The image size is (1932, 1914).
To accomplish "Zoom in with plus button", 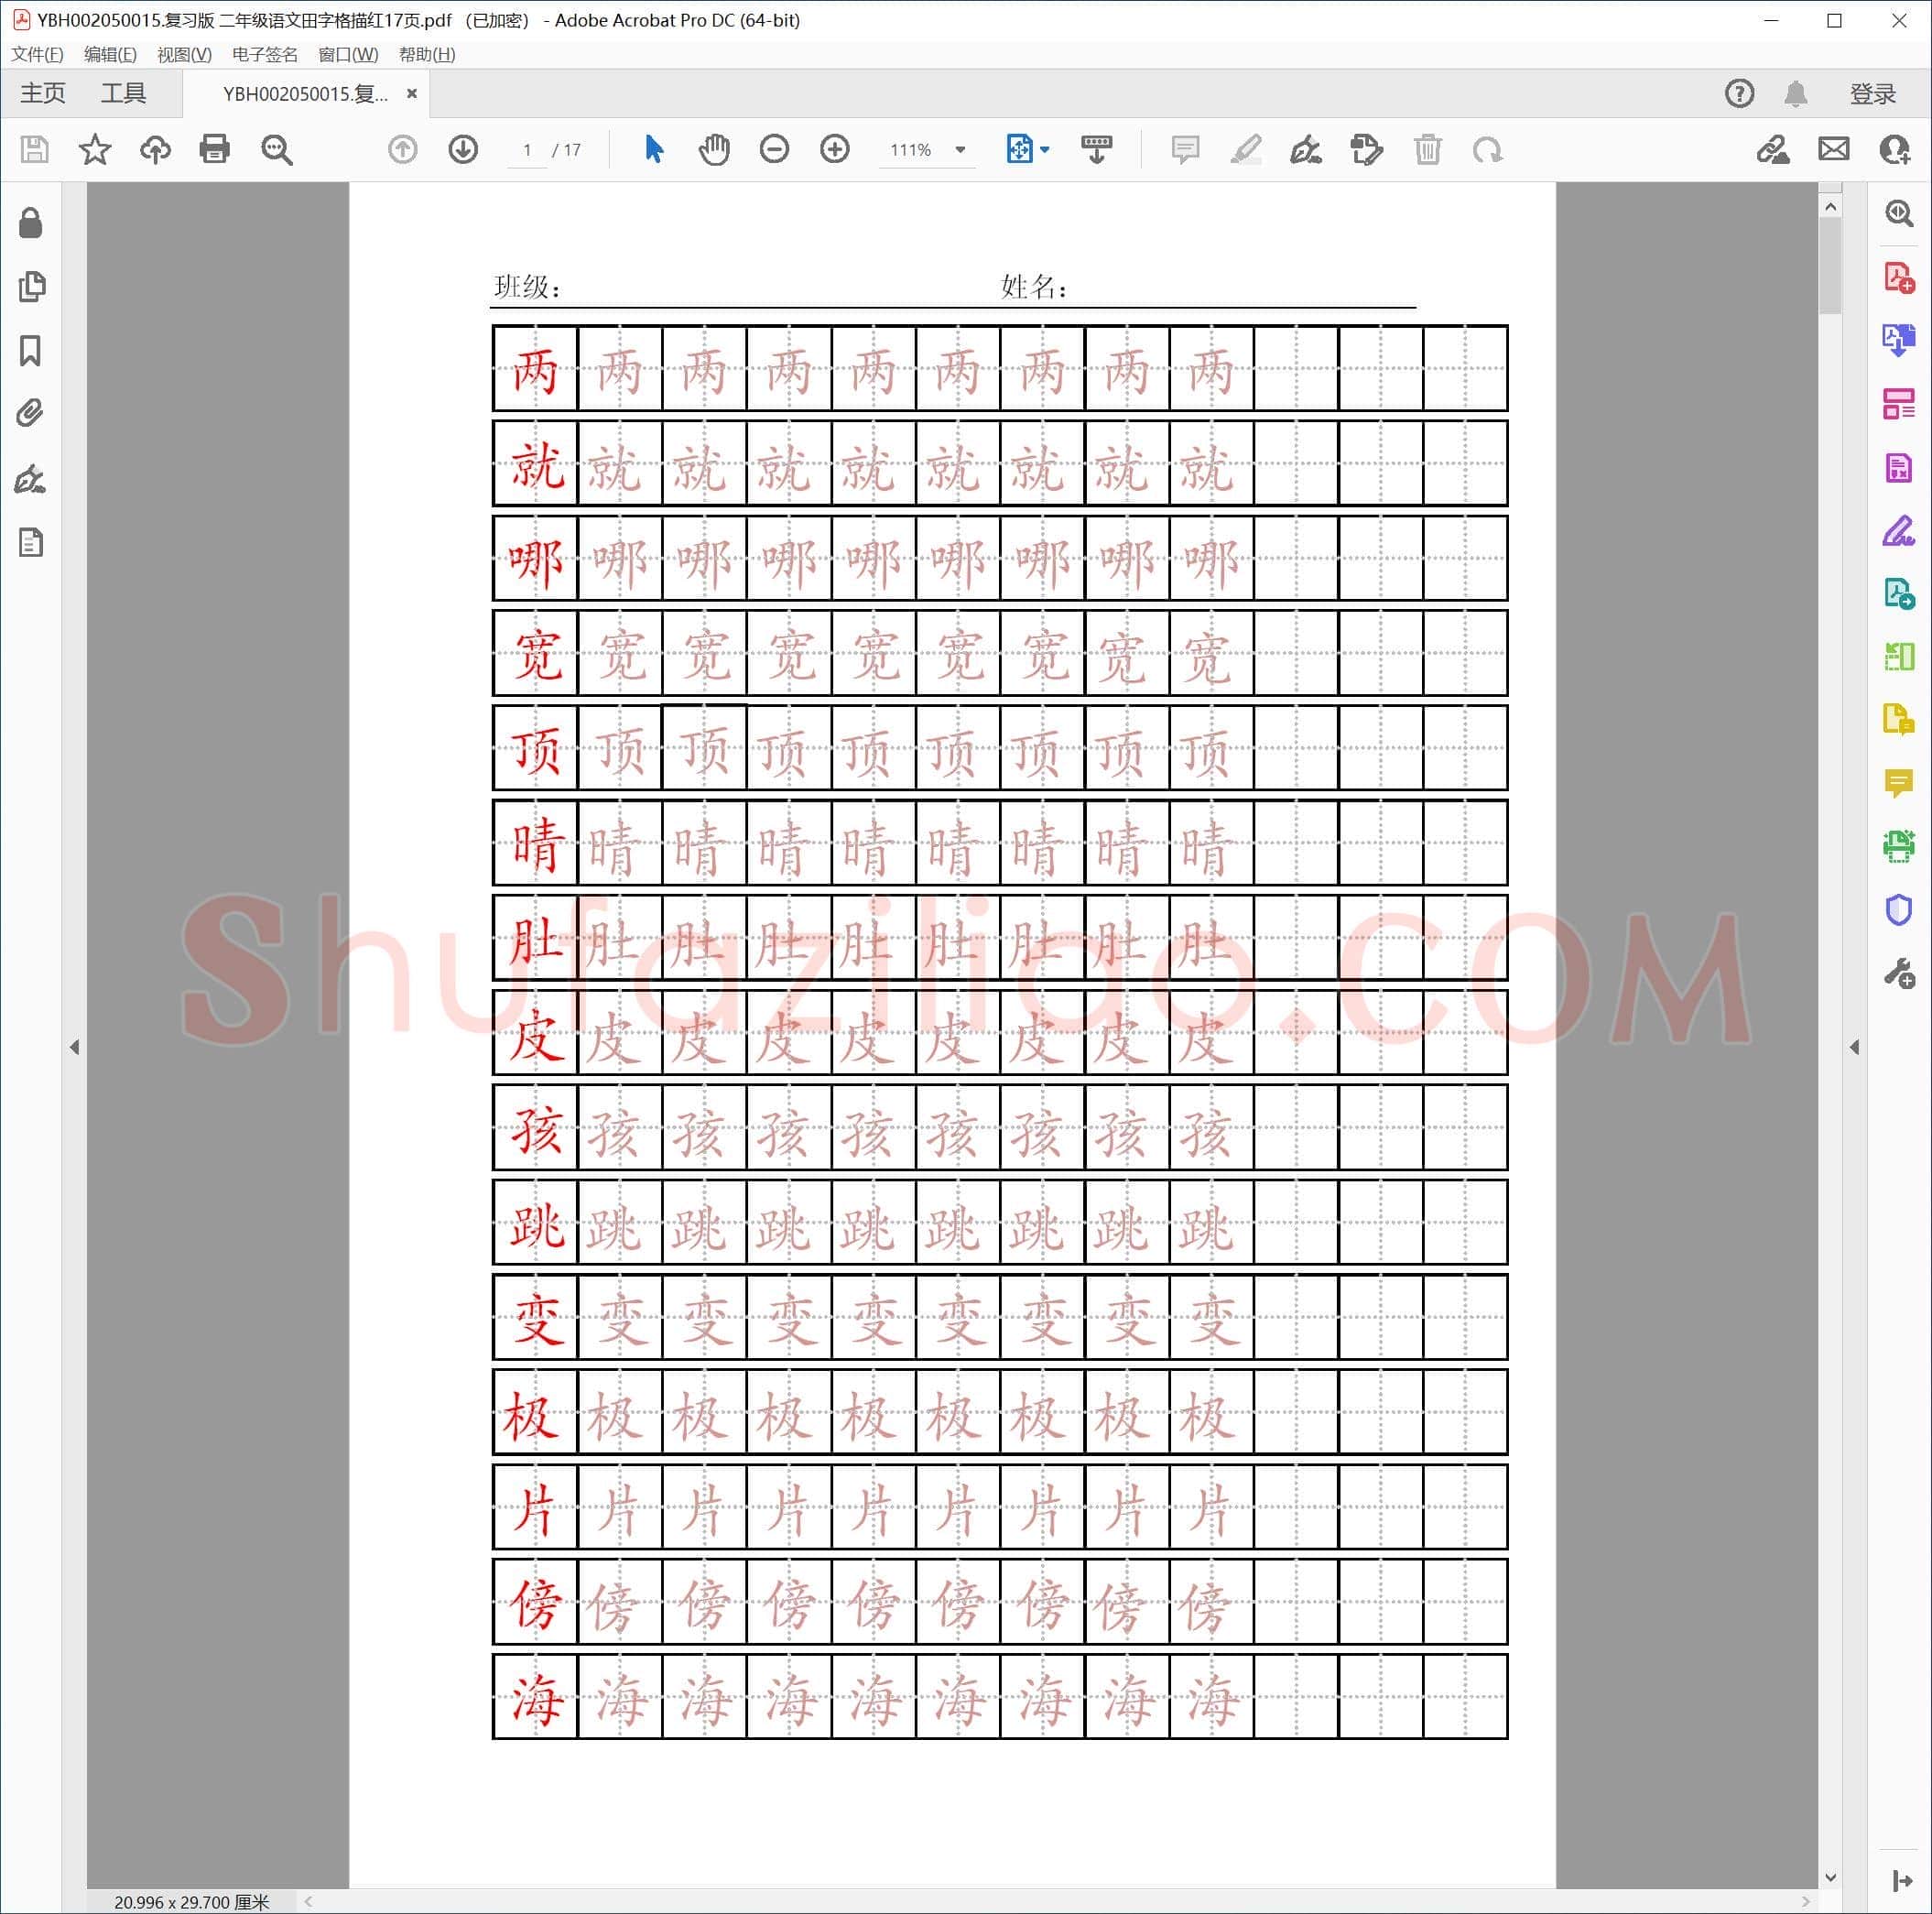I will pyautogui.click(x=835, y=150).
